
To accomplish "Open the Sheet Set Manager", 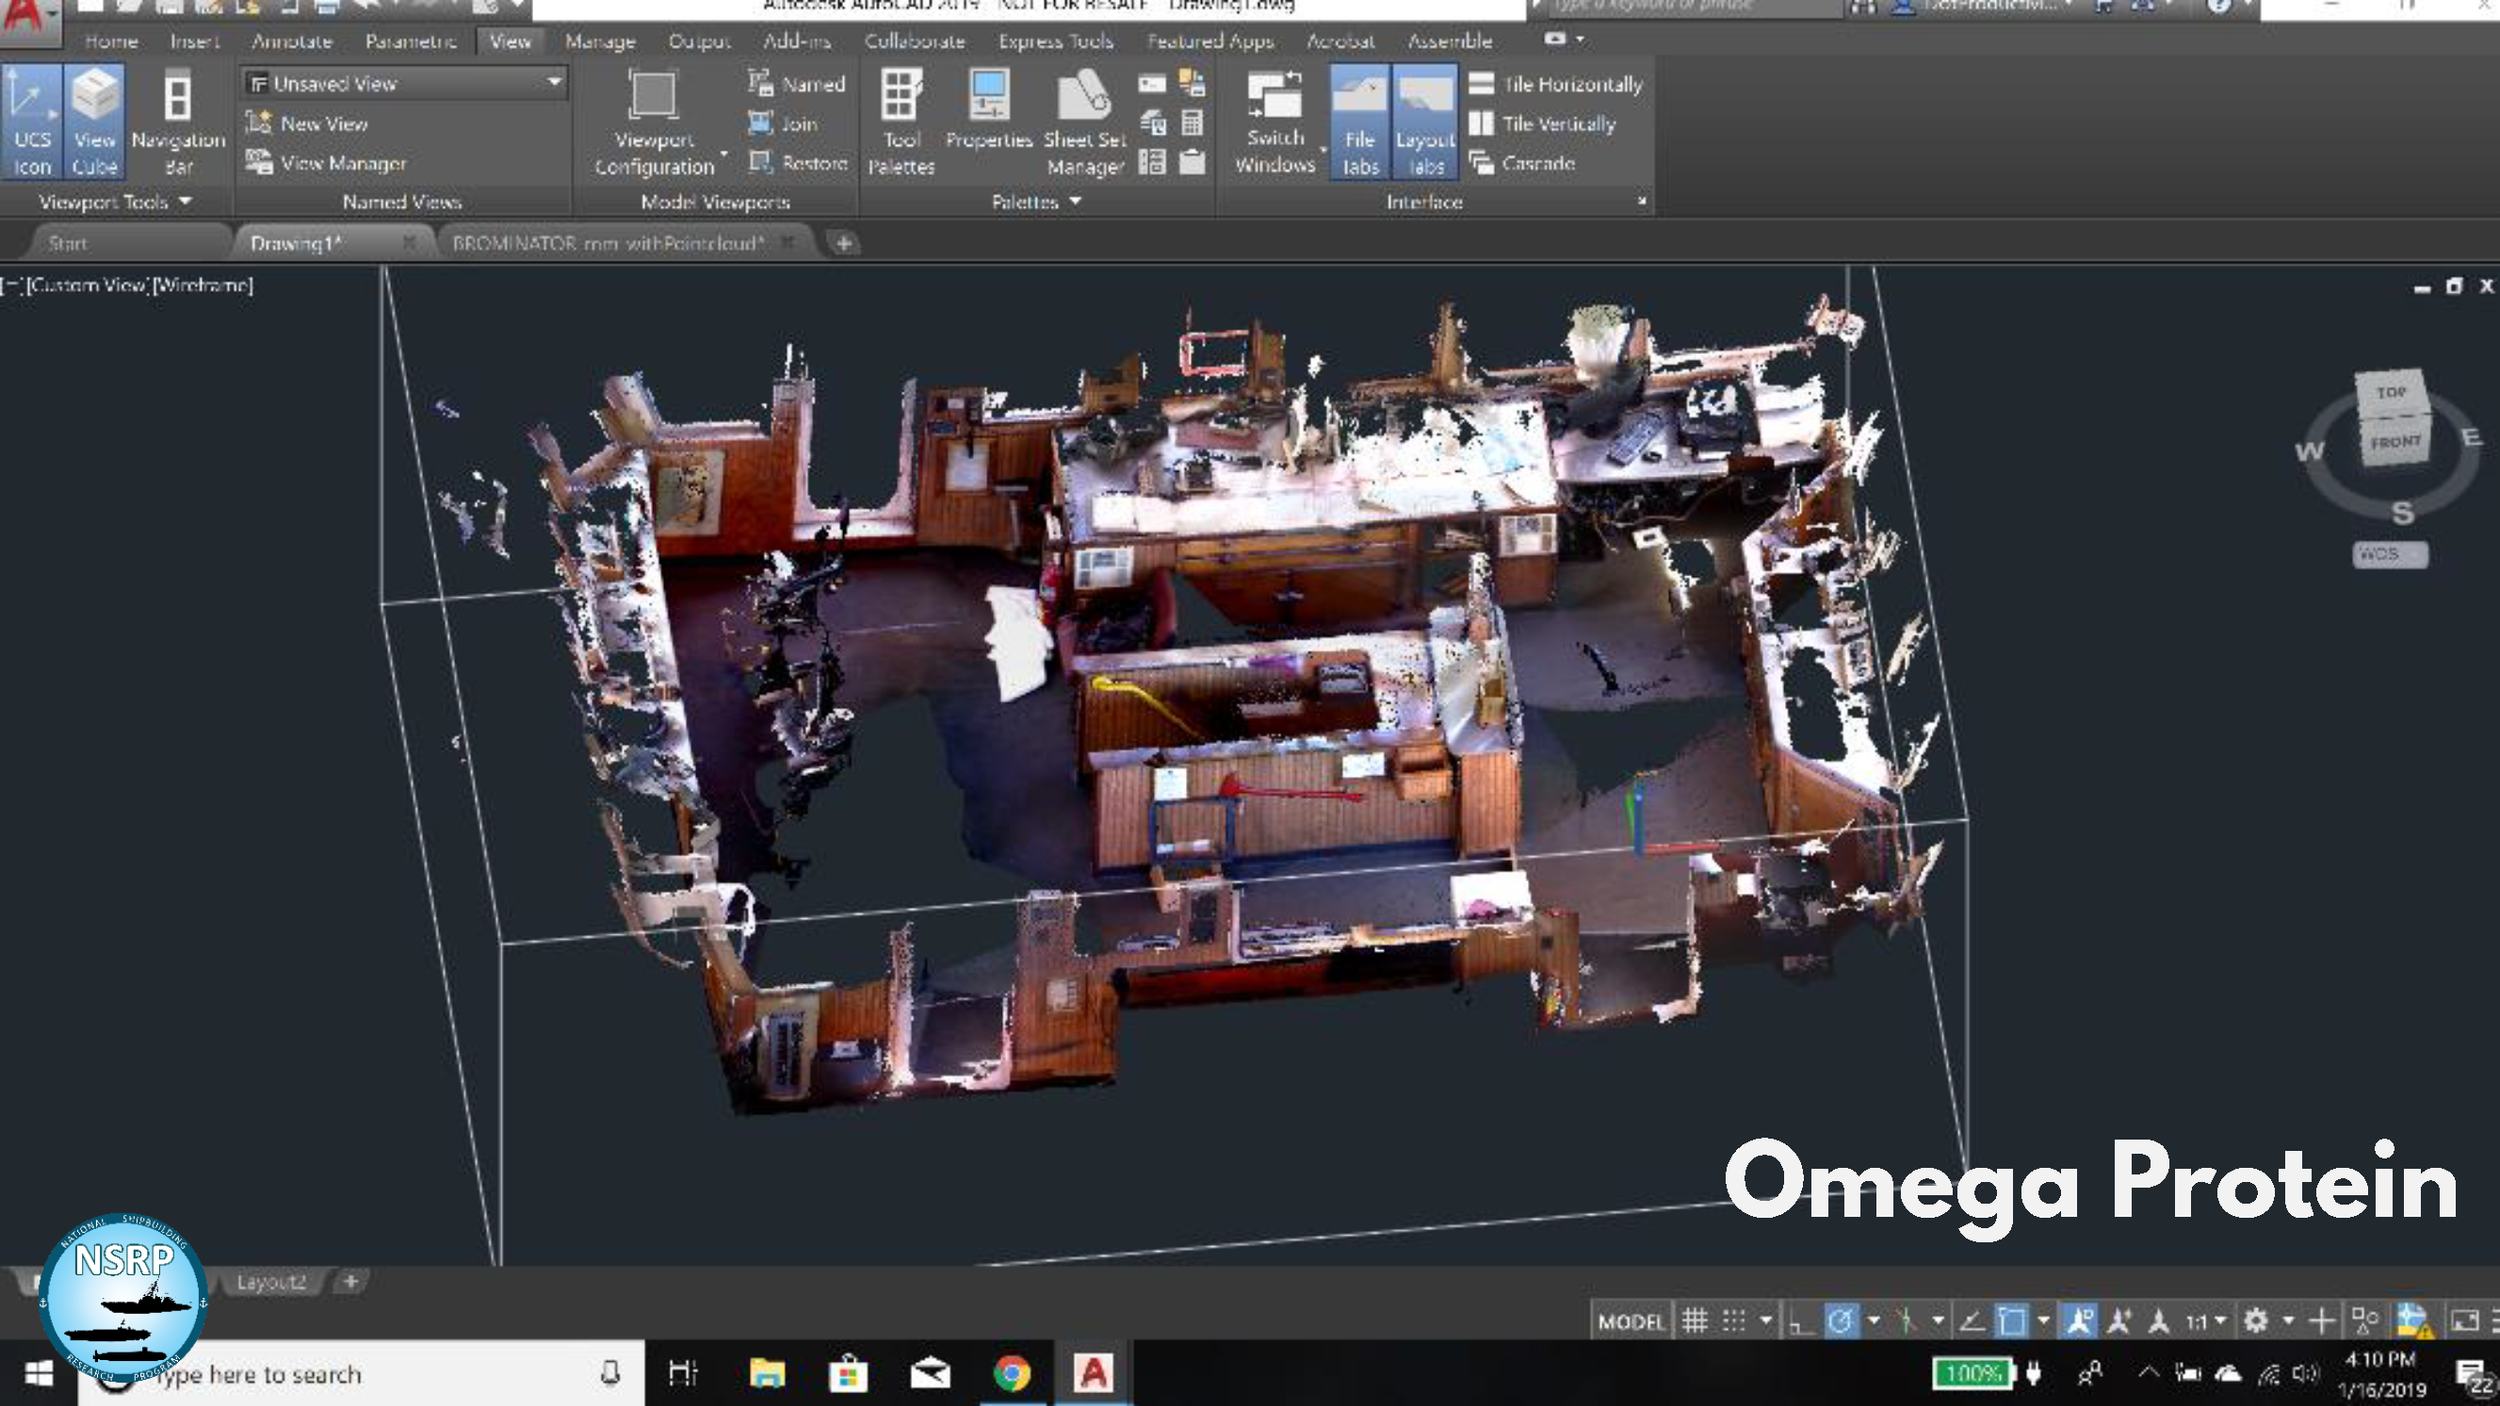I will (1085, 122).
